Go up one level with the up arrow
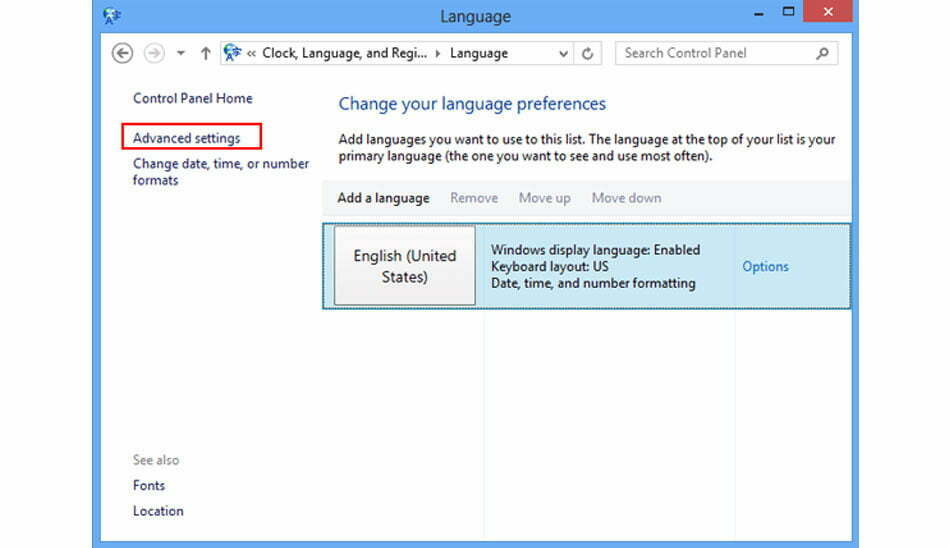This screenshot has height=548, width=950. pos(205,53)
